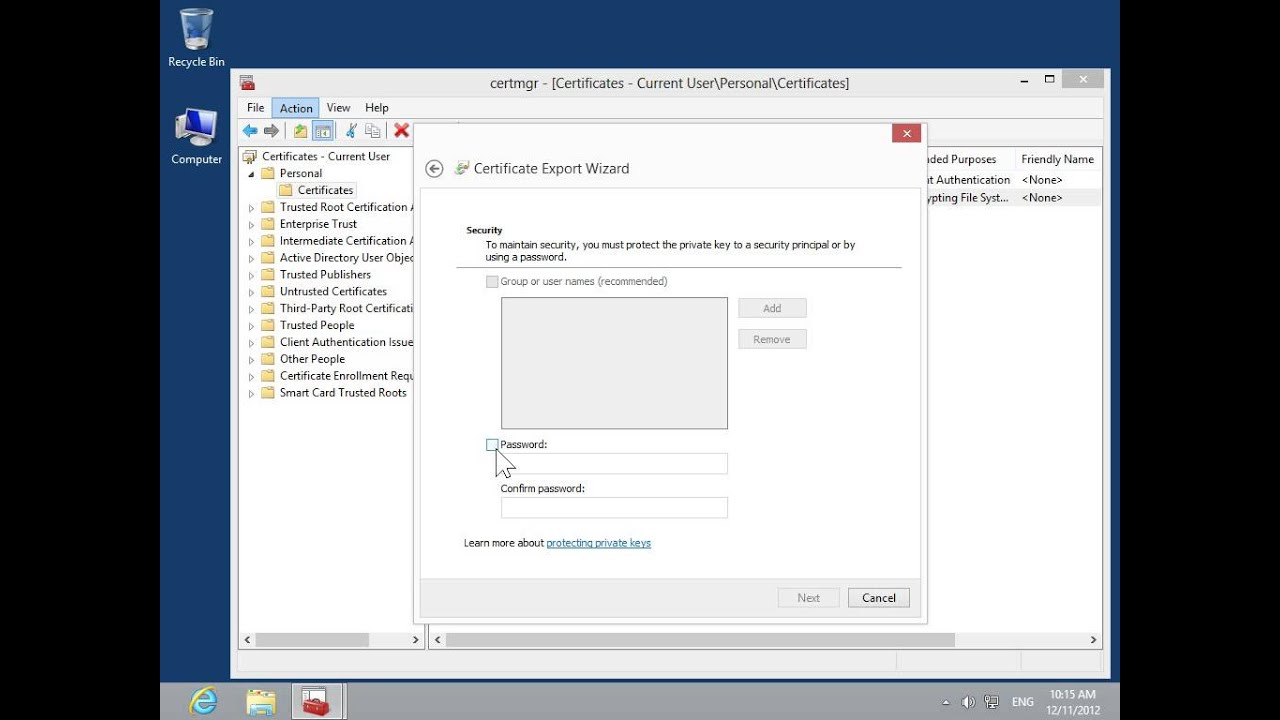The height and width of the screenshot is (720, 1280).
Task: Click the Certificate Export Wizard certificate icon
Action: click(461, 168)
